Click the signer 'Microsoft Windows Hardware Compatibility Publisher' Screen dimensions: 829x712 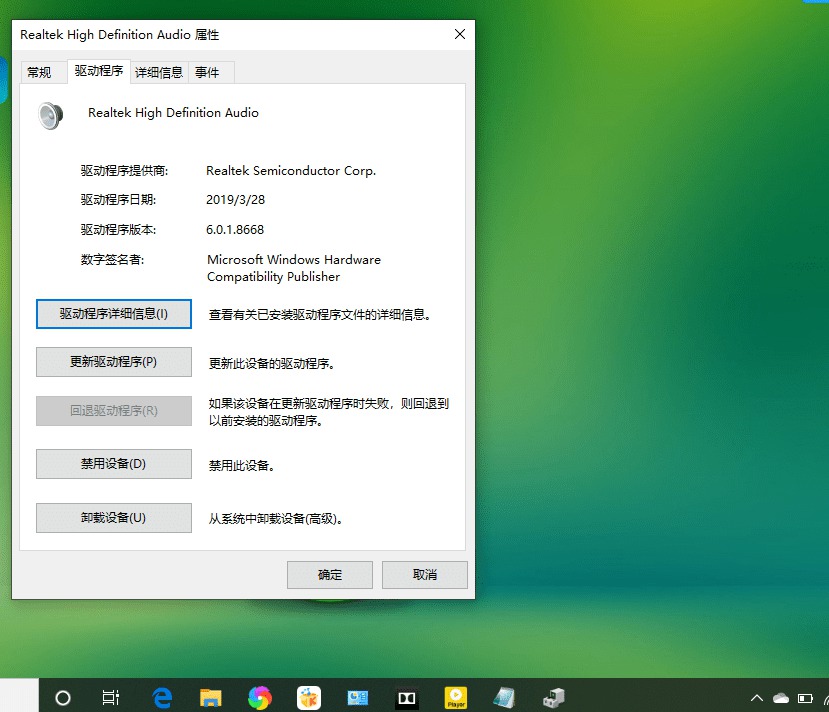[x=293, y=268]
